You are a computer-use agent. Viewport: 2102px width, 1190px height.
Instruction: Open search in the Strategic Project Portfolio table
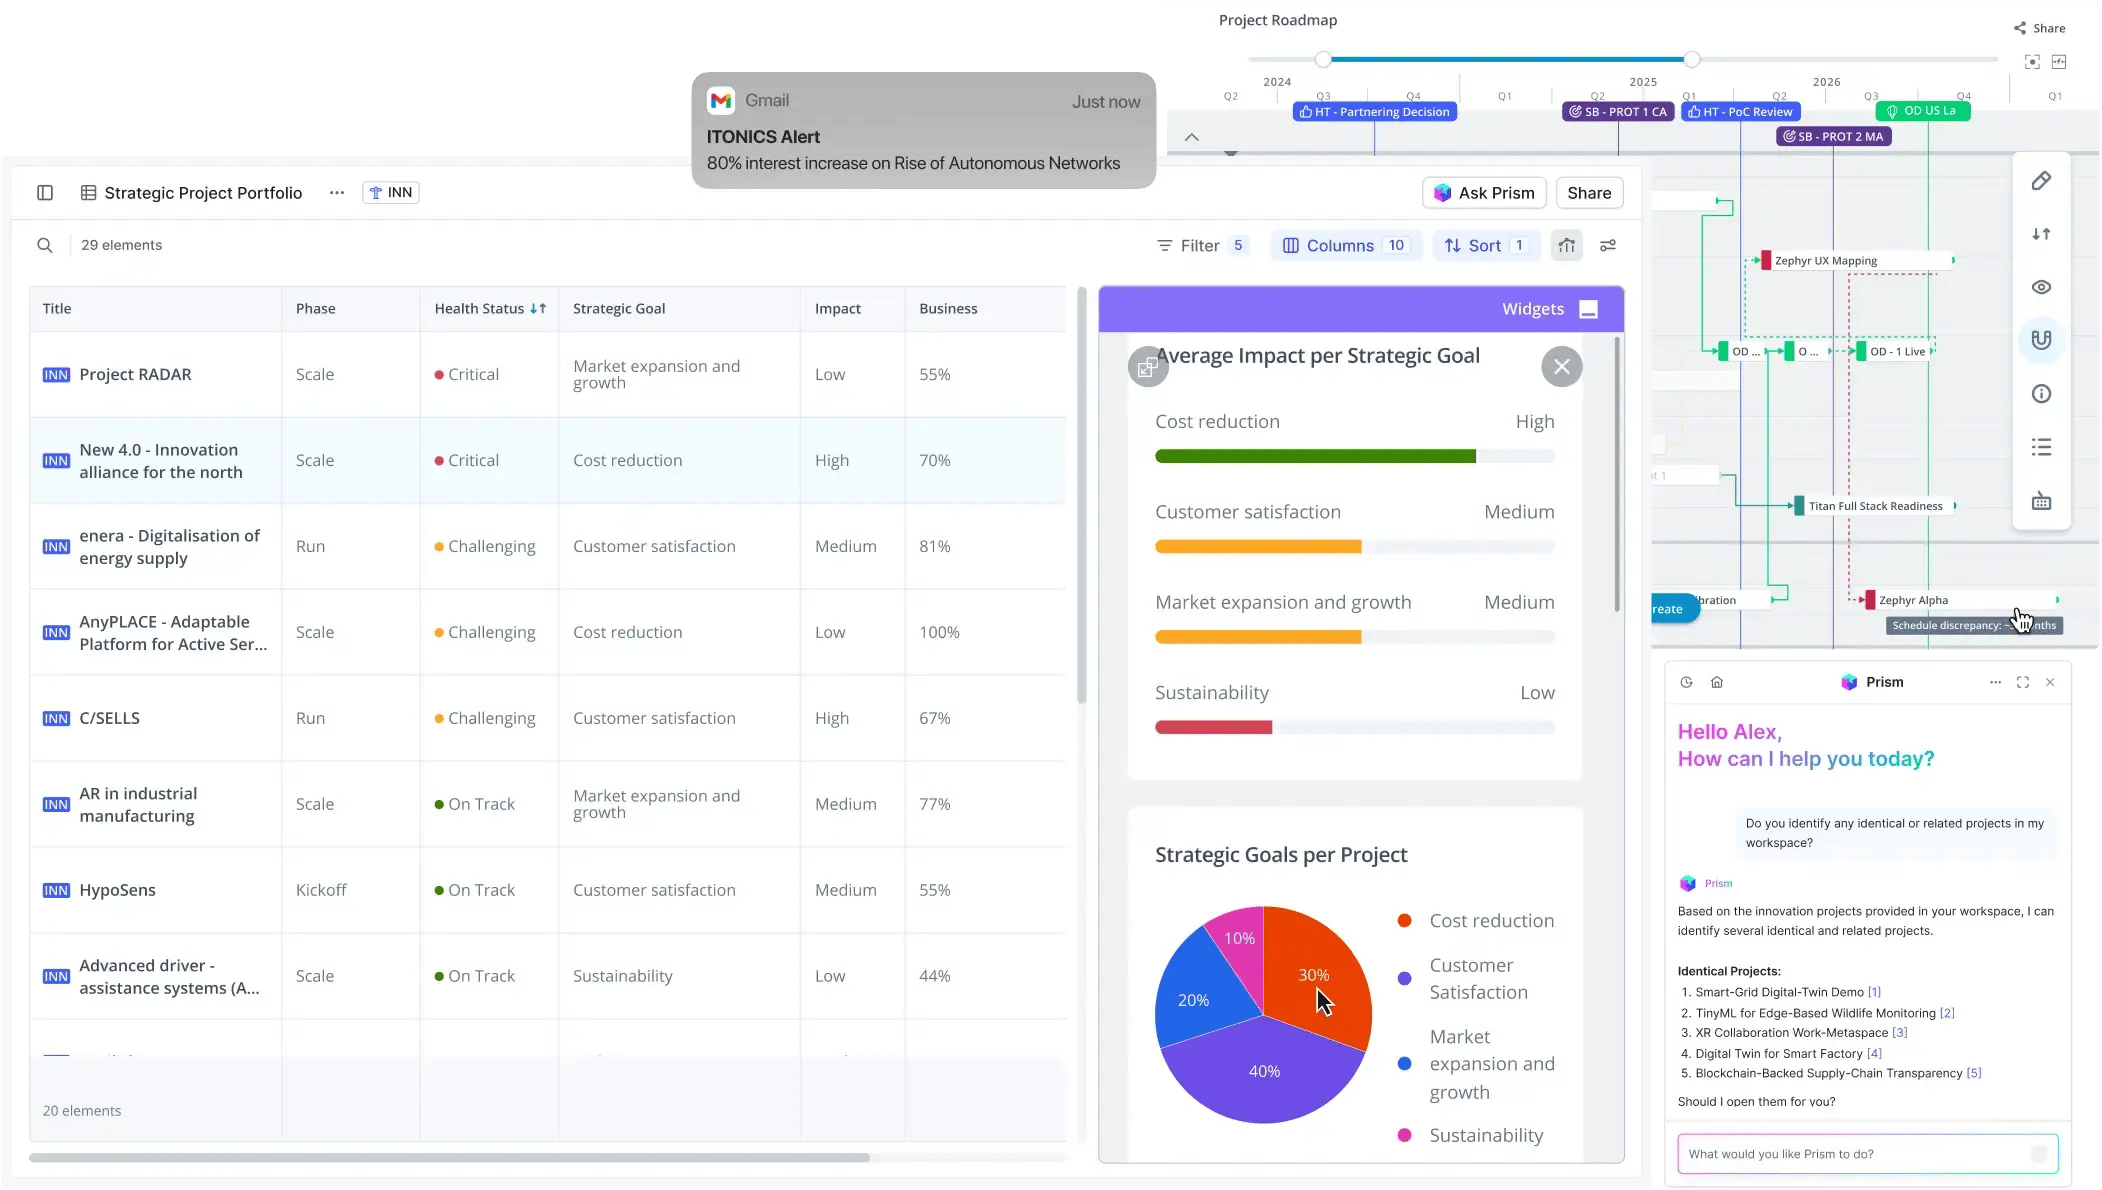(46, 244)
